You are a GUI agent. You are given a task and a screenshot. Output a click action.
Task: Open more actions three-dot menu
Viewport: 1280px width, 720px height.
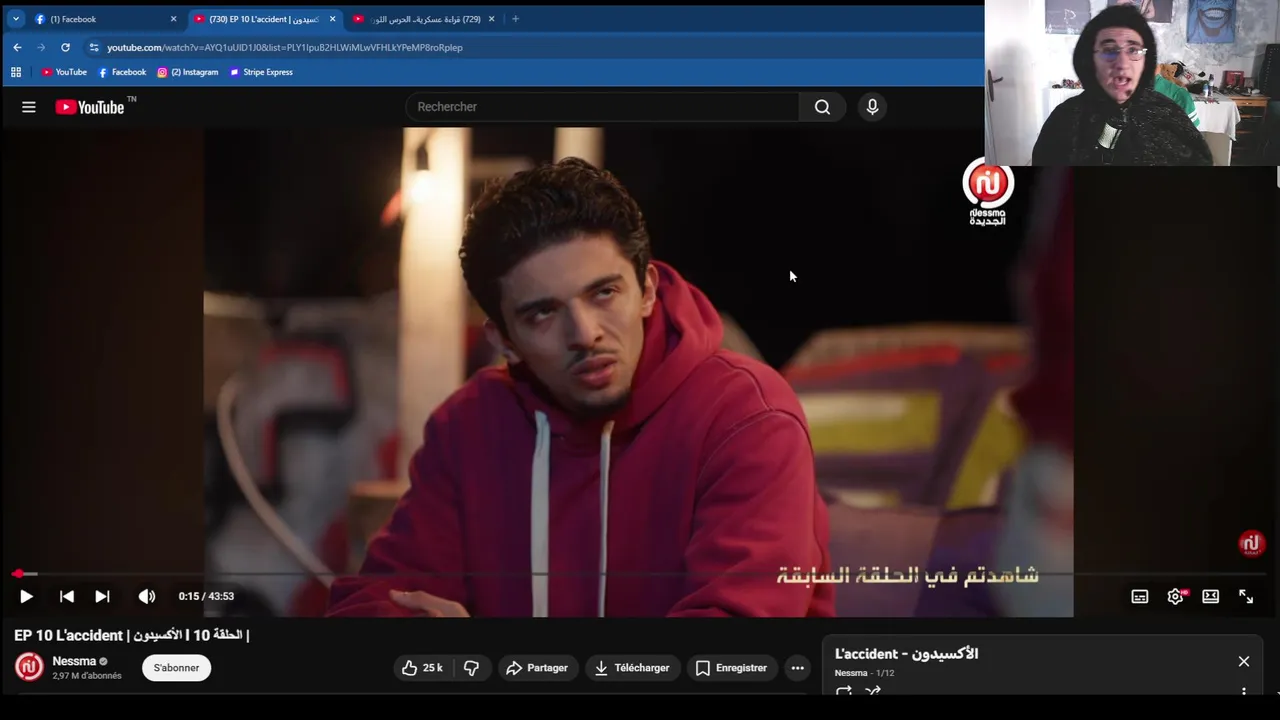(x=797, y=668)
